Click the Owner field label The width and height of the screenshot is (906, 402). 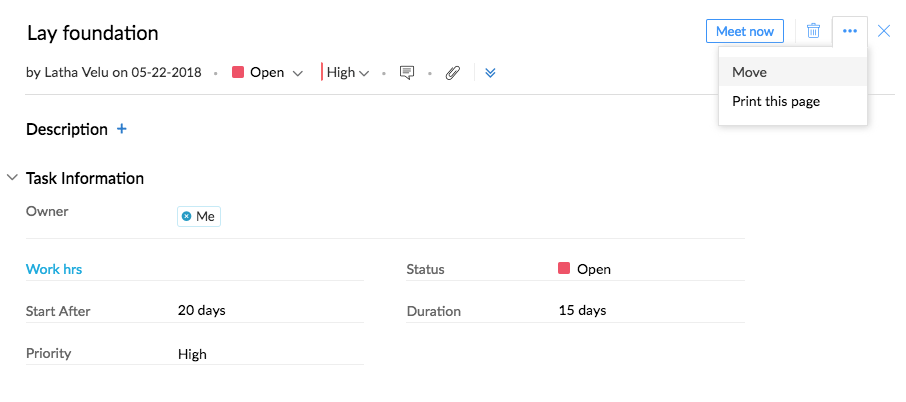coord(47,211)
